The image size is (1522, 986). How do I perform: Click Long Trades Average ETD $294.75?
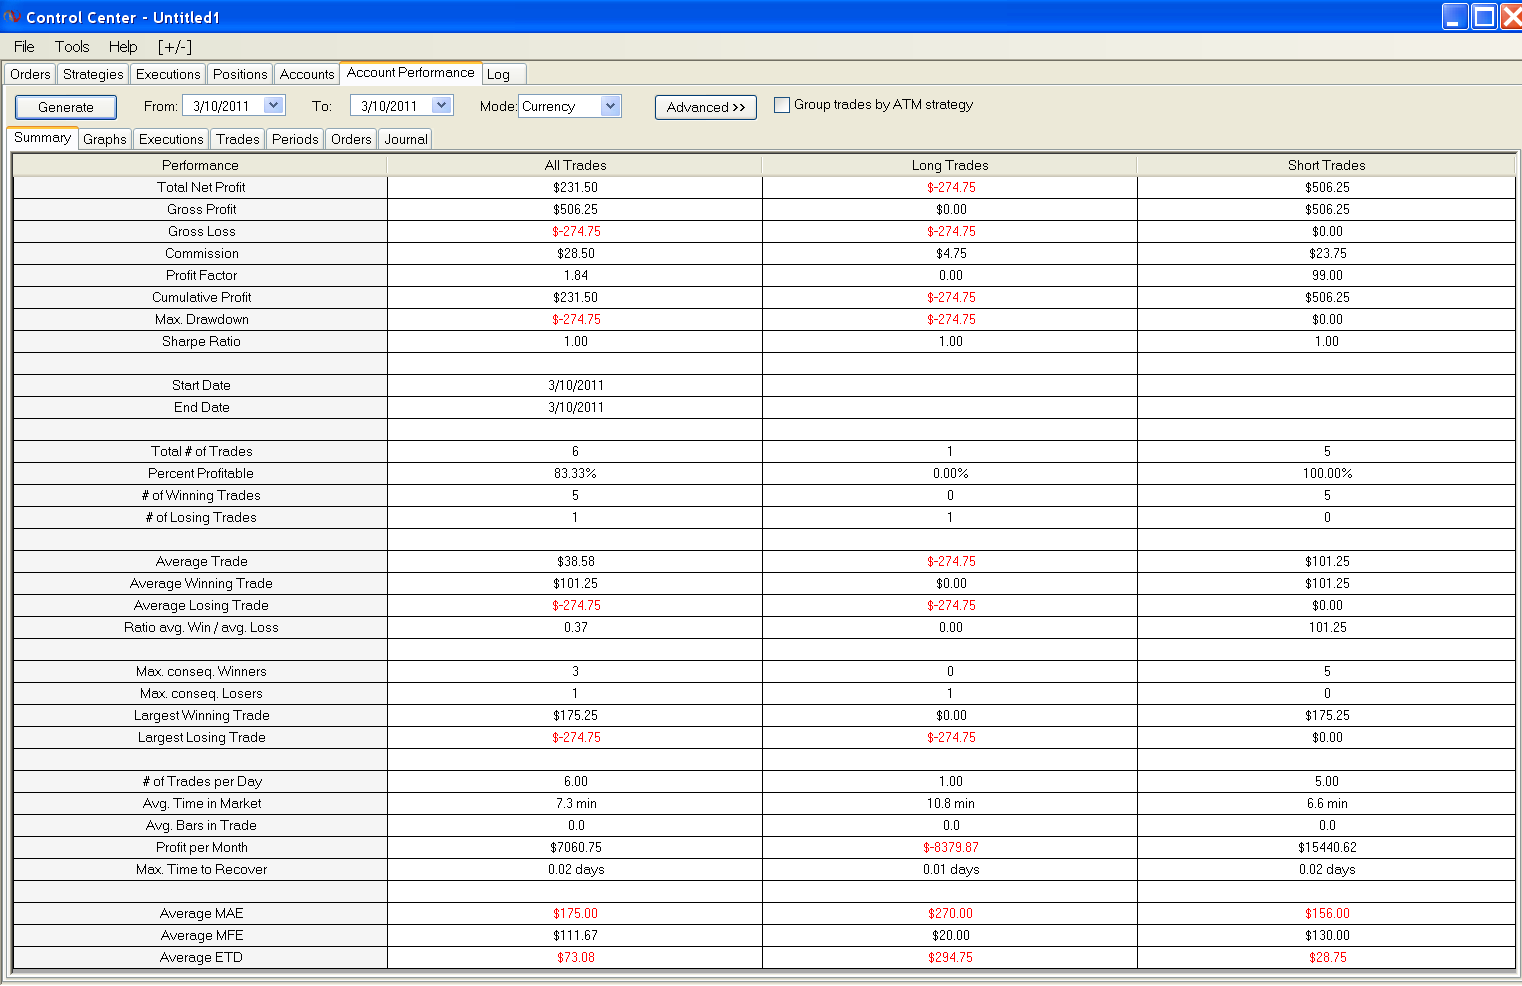point(950,957)
